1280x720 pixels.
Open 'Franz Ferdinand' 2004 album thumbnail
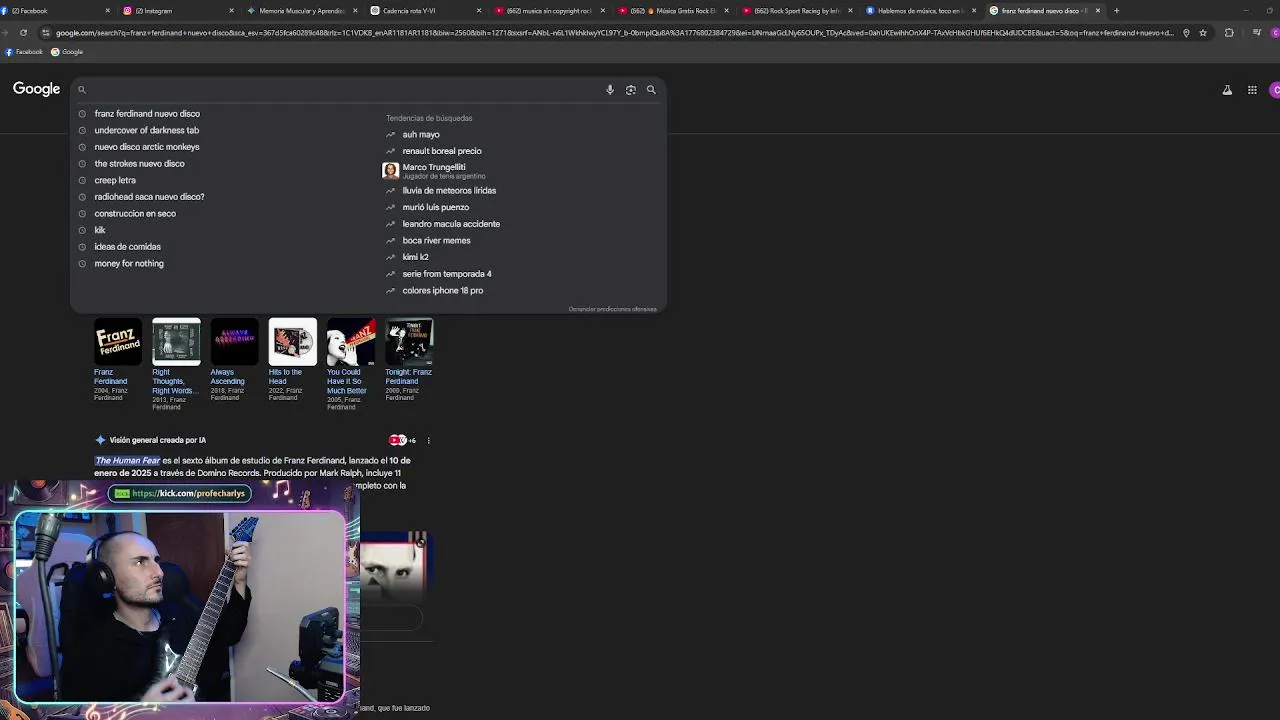[x=118, y=342]
